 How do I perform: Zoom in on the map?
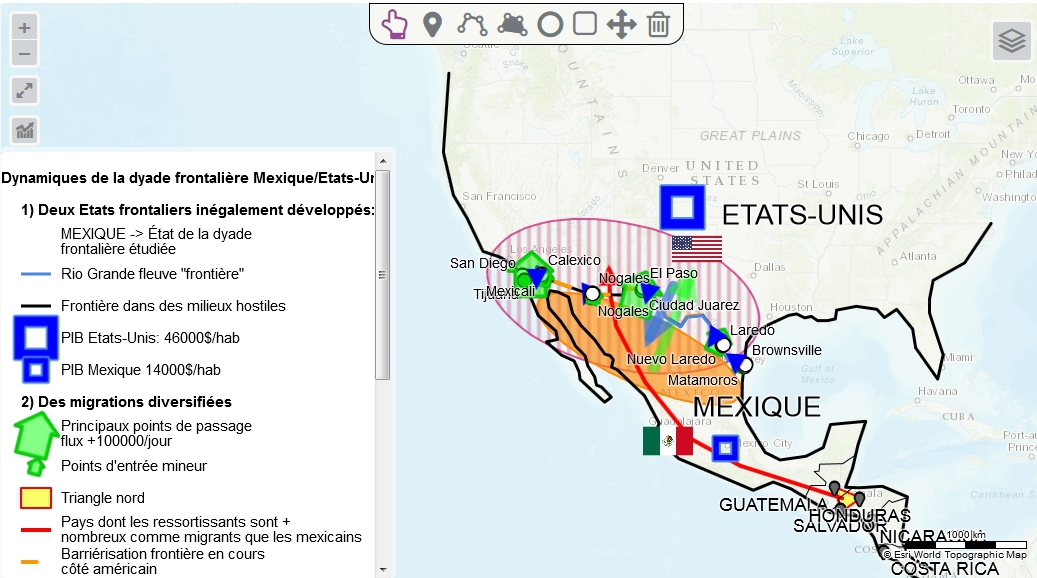coord(25,28)
